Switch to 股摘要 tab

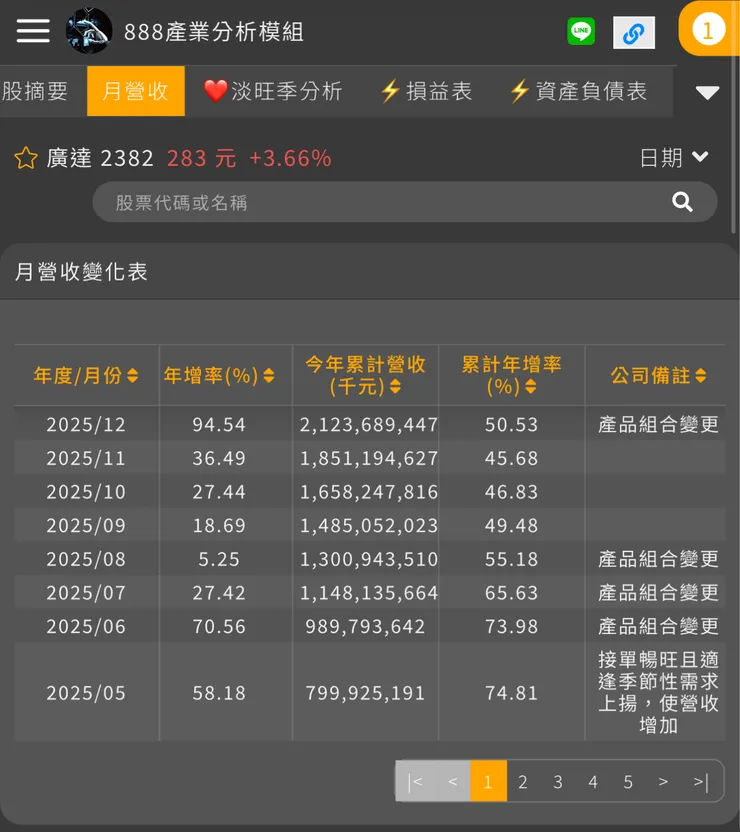pos(35,91)
